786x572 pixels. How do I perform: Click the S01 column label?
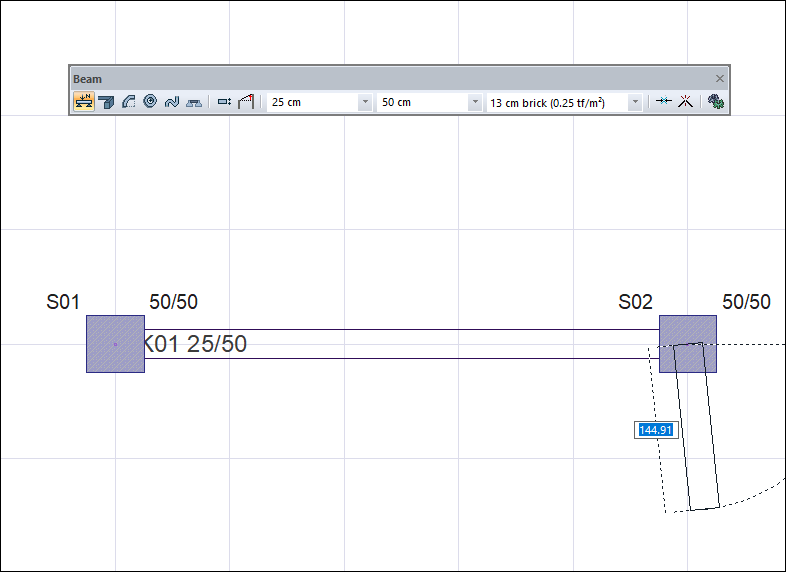click(63, 302)
